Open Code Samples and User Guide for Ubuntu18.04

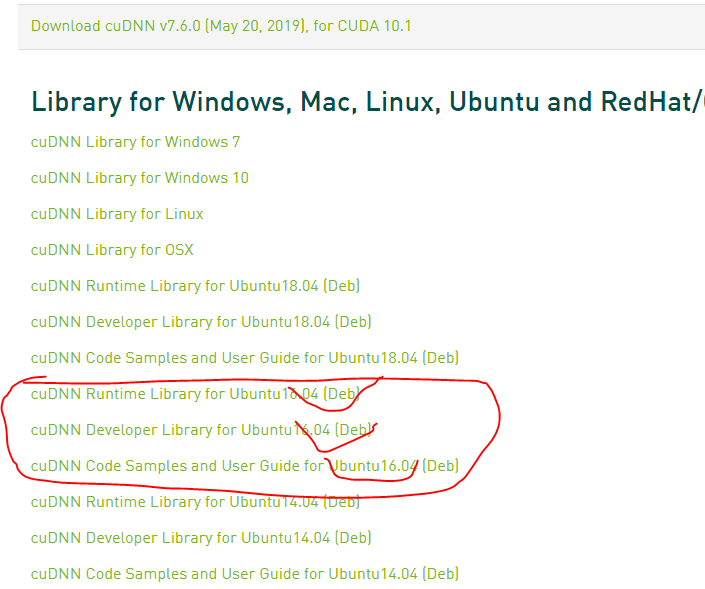coord(245,358)
